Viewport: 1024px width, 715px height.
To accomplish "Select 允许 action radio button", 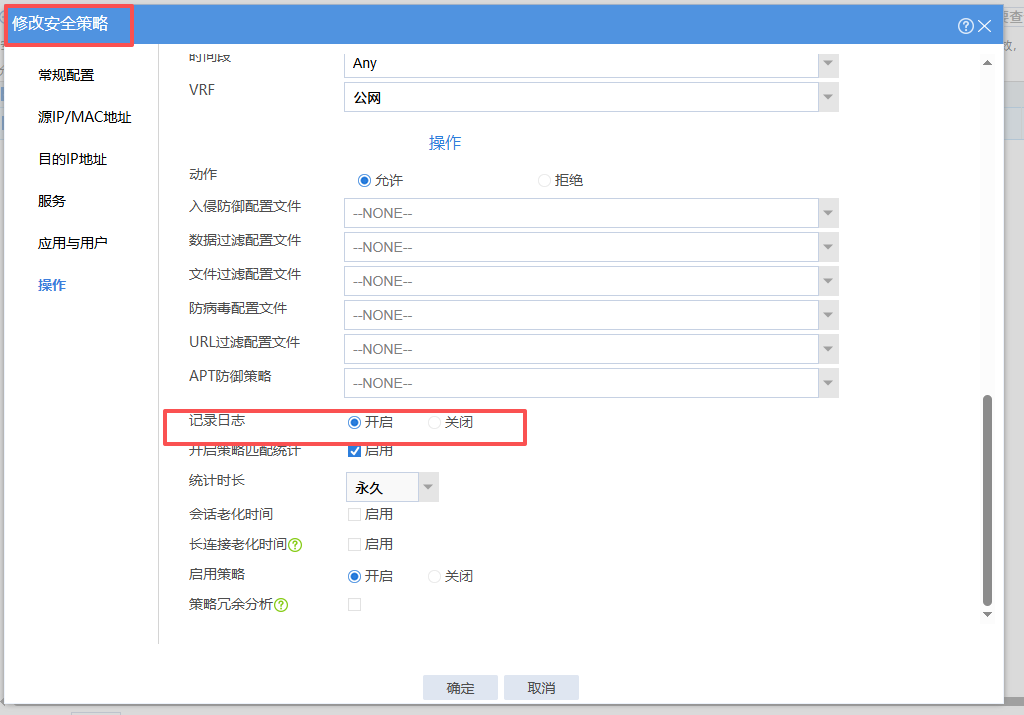I will point(364,181).
